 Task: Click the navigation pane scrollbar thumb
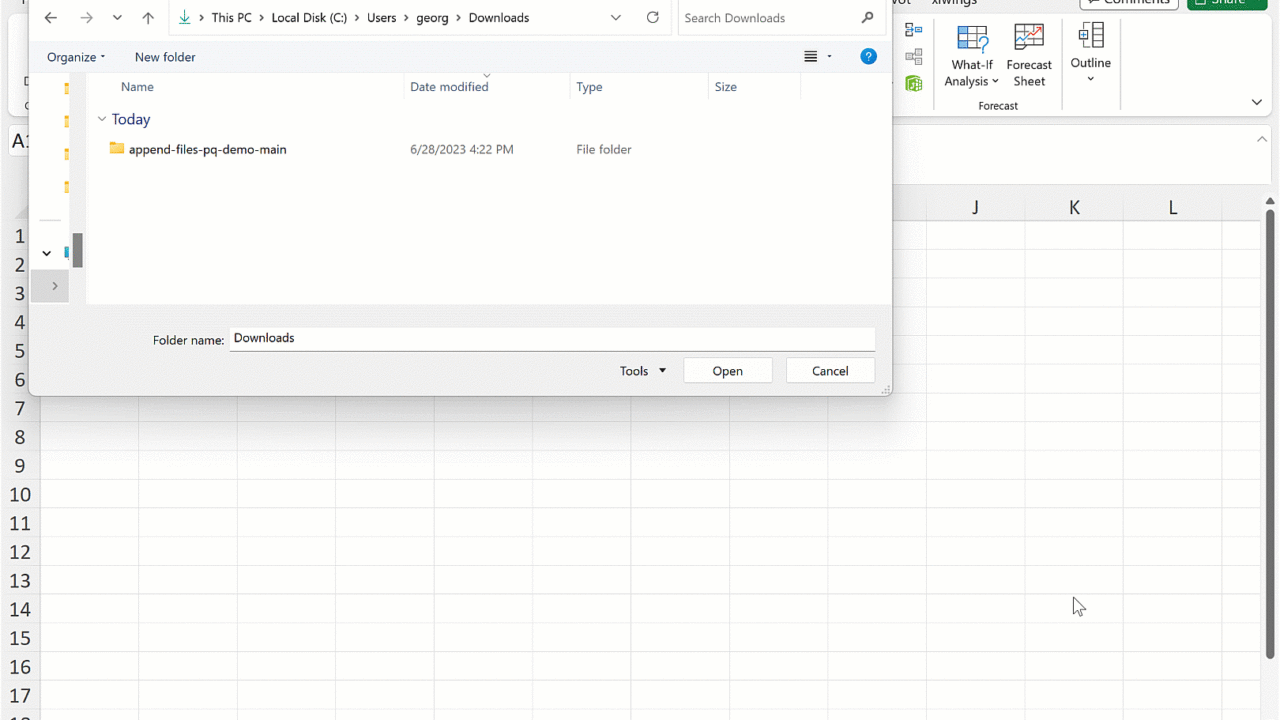pos(77,250)
